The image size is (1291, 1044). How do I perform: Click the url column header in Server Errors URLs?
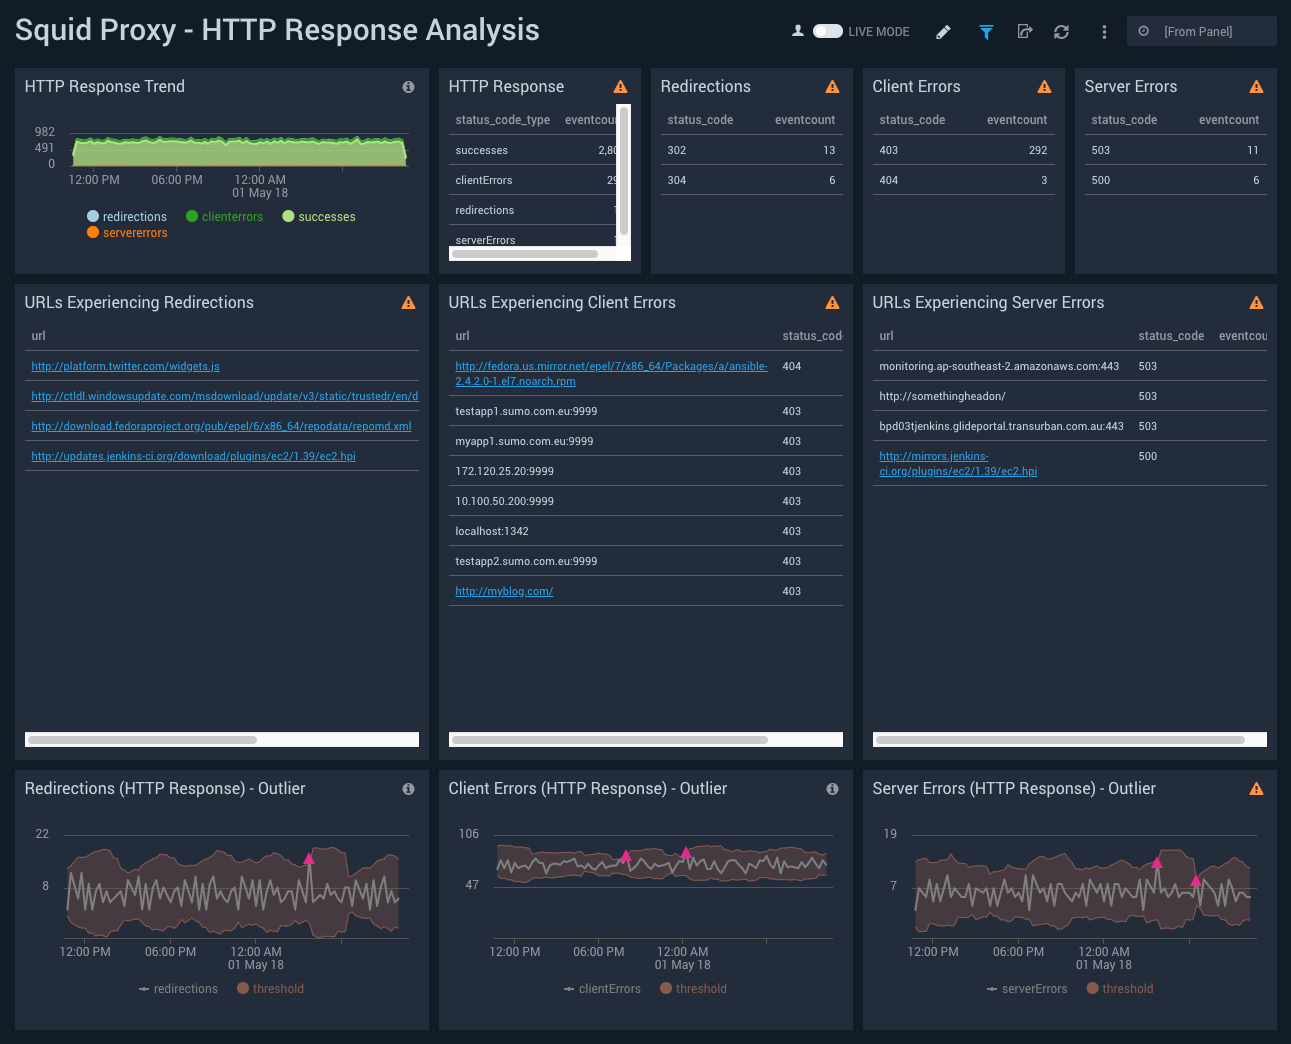[x=886, y=336]
